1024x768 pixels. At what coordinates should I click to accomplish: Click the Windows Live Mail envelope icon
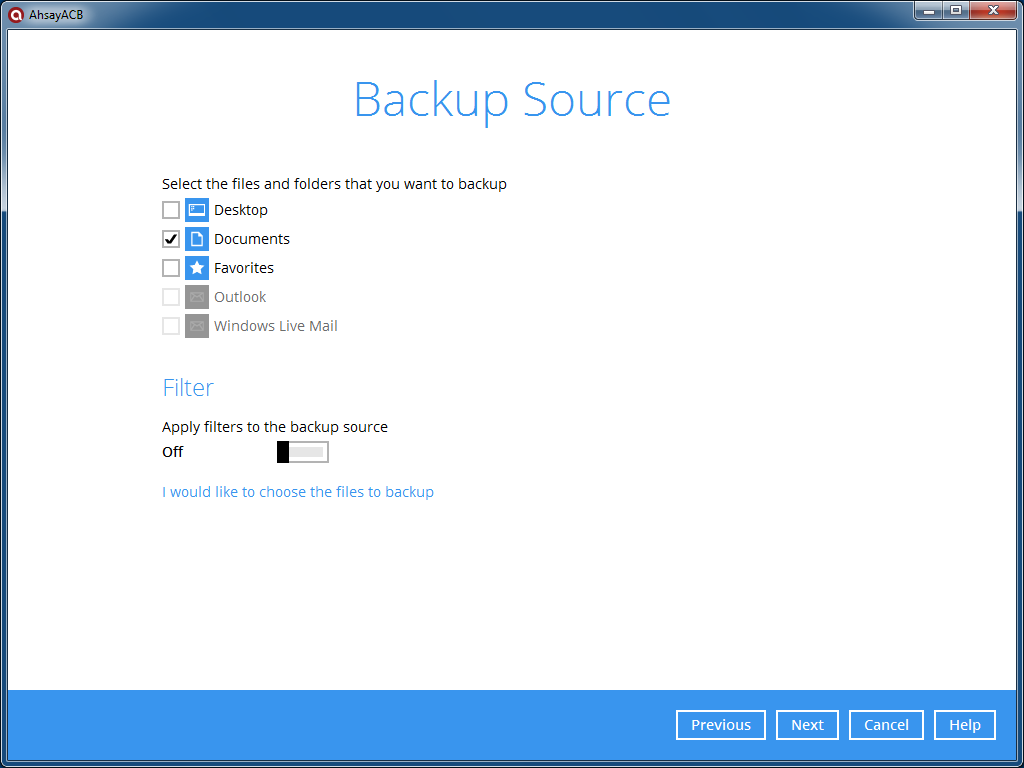pyautogui.click(x=197, y=326)
